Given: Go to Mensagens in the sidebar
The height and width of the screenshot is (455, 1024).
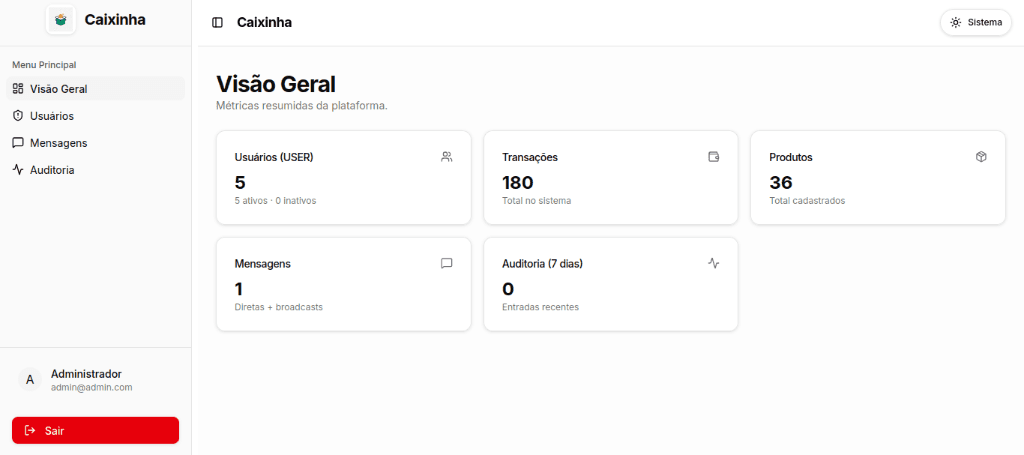Looking at the screenshot, I should pos(95,143).
